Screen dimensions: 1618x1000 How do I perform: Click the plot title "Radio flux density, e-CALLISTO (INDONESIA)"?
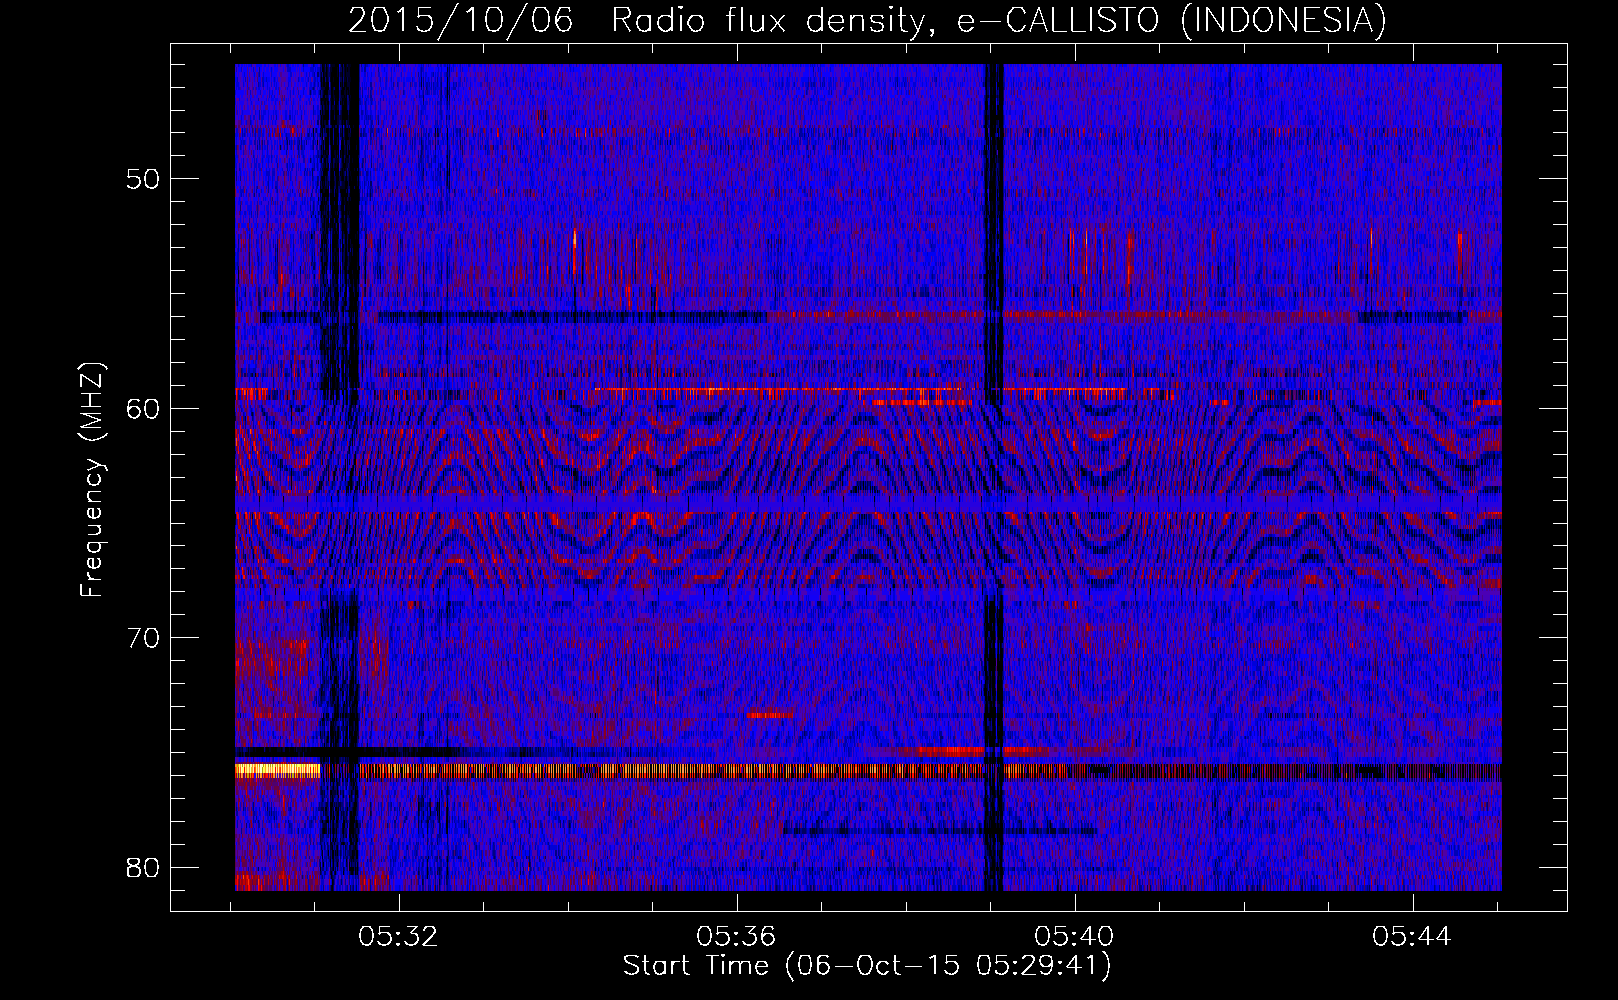998,20
